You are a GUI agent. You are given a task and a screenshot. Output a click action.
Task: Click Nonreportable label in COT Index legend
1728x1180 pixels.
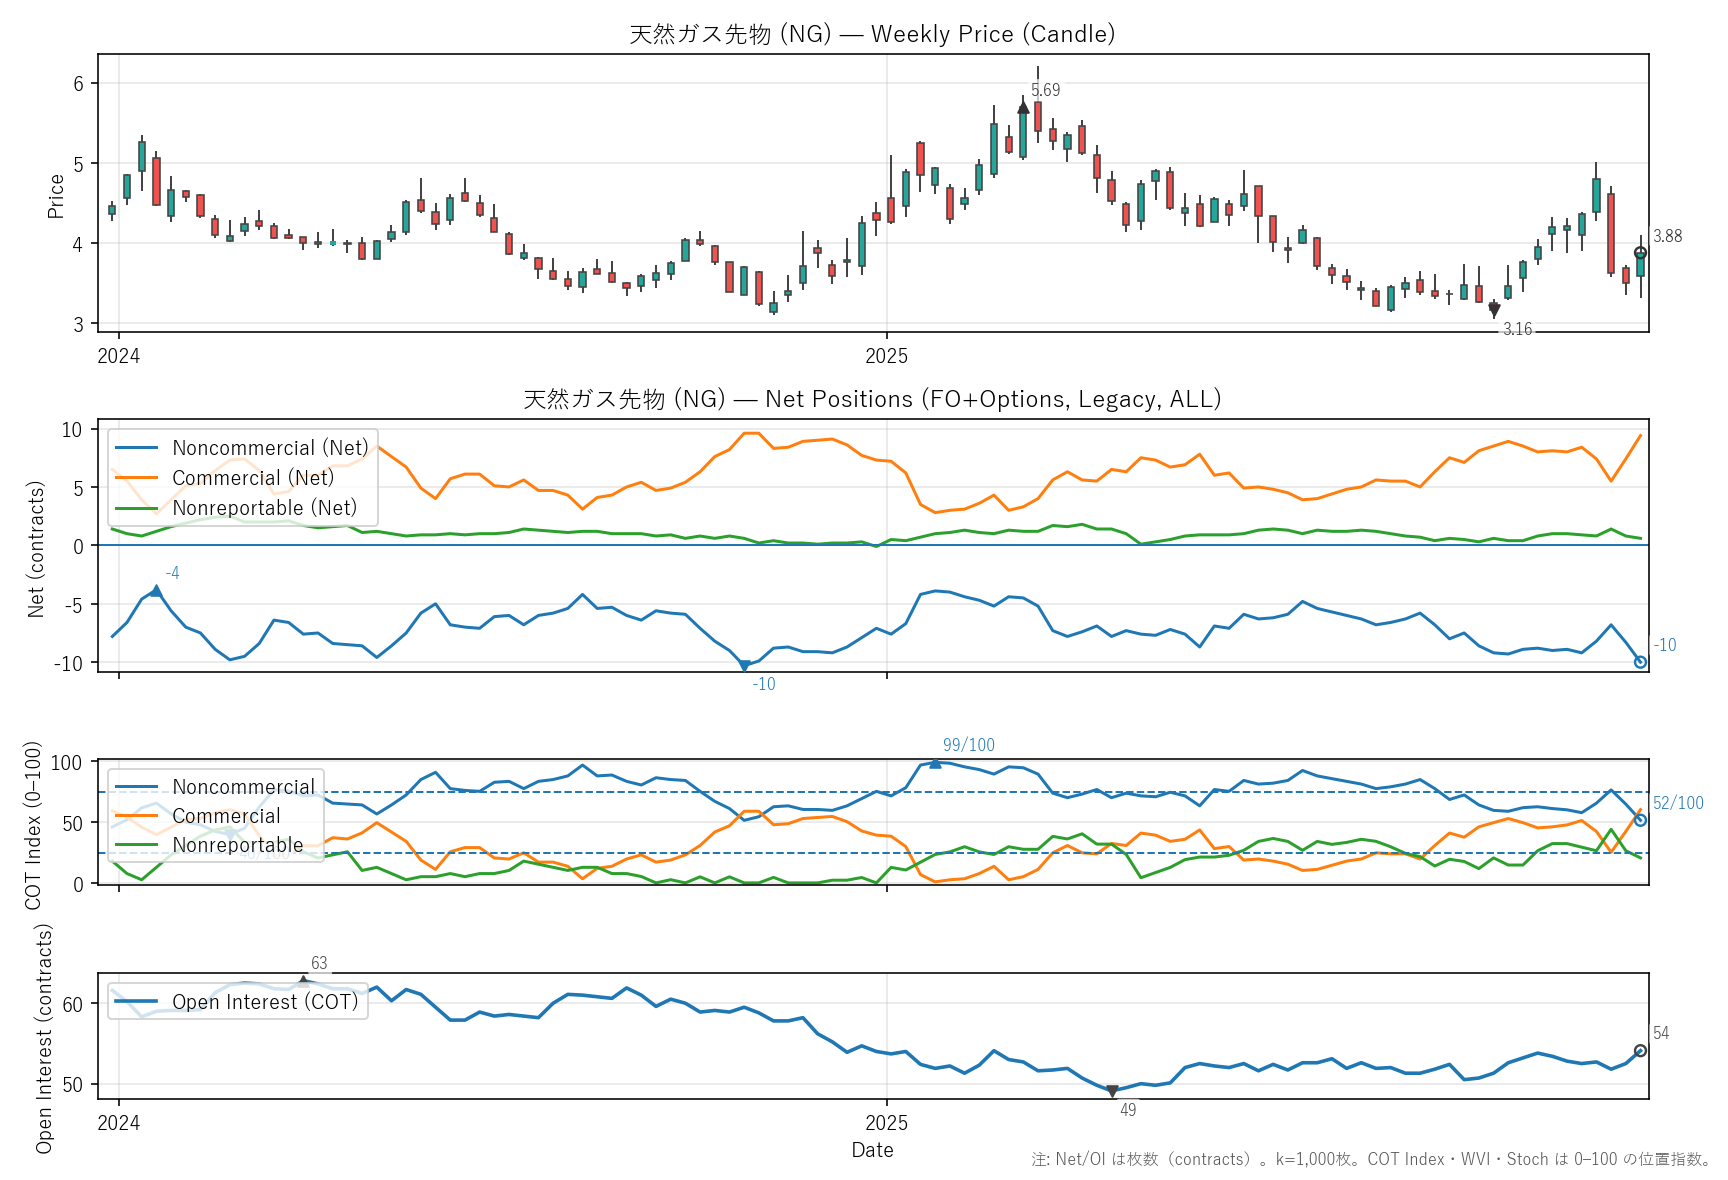pyautogui.click(x=237, y=845)
